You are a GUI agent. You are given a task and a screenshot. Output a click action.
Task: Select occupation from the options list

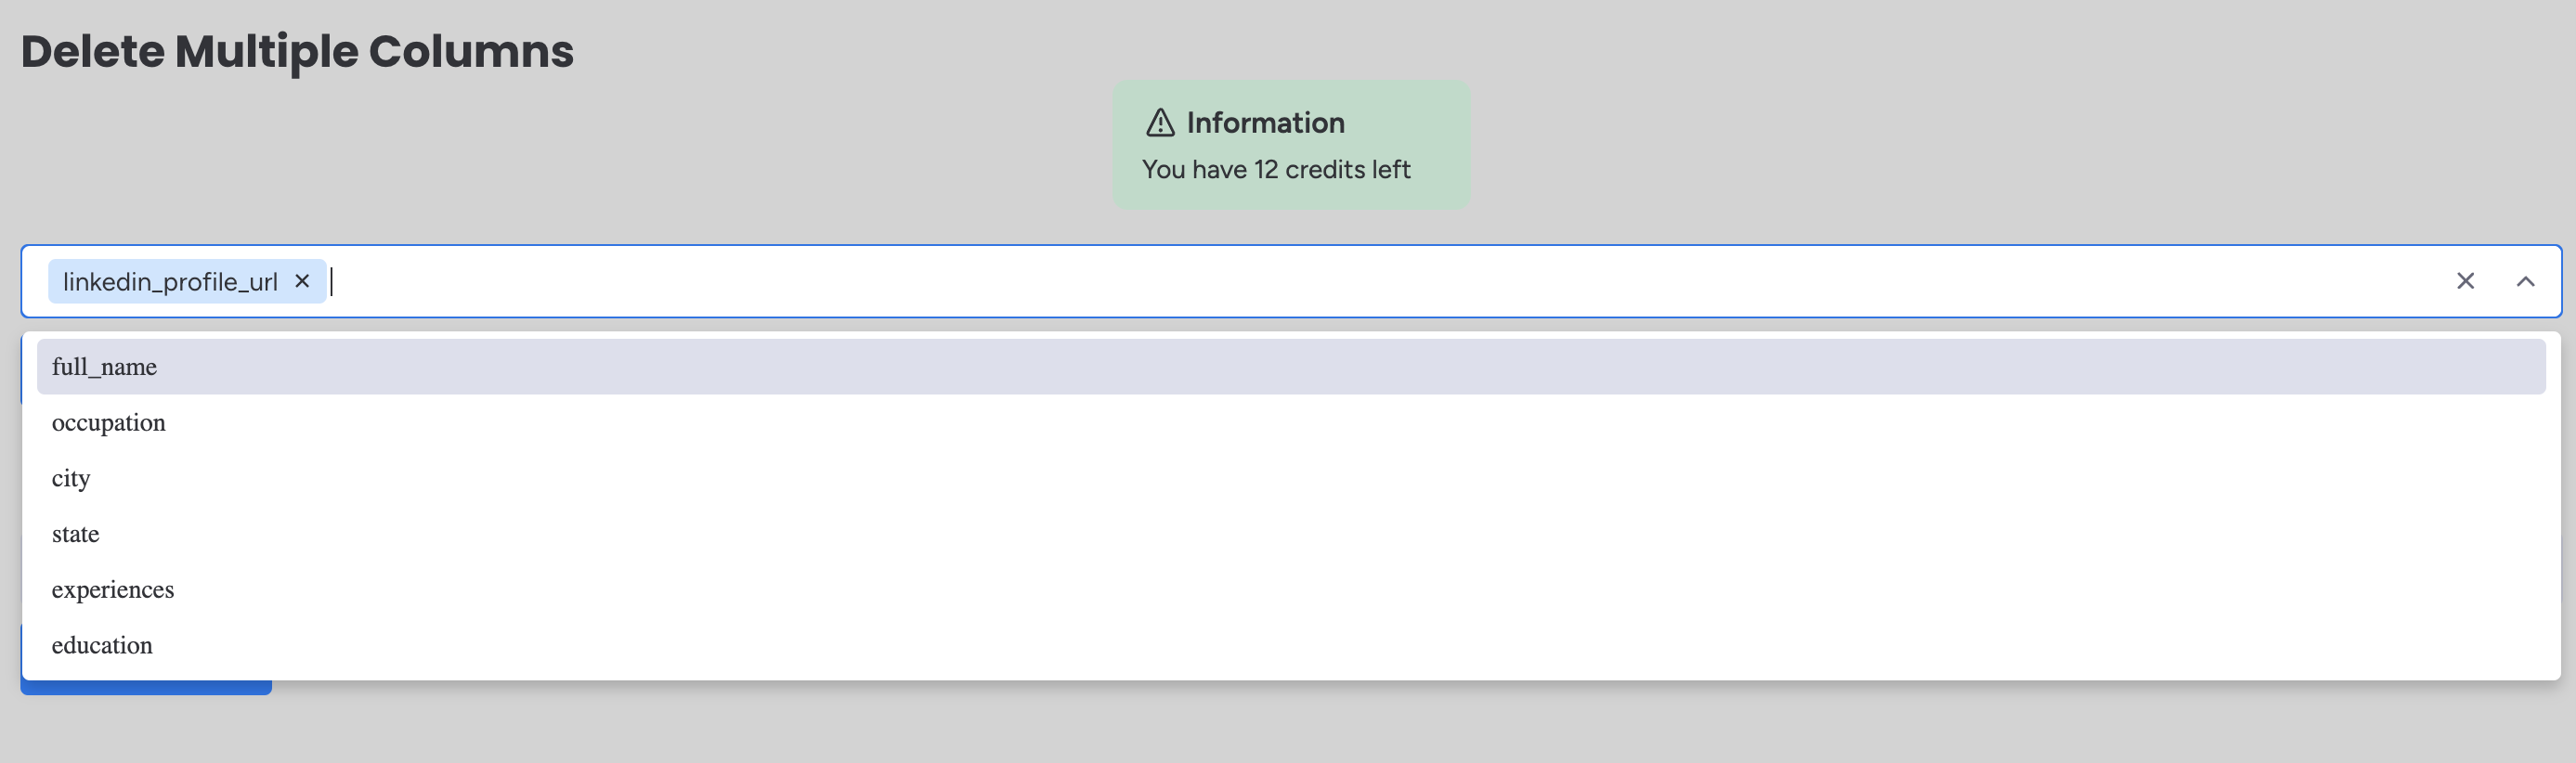pyautogui.click(x=109, y=422)
